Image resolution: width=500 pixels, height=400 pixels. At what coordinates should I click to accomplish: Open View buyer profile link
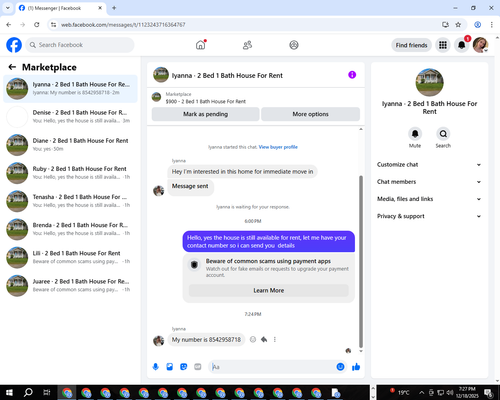[x=278, y=147]
